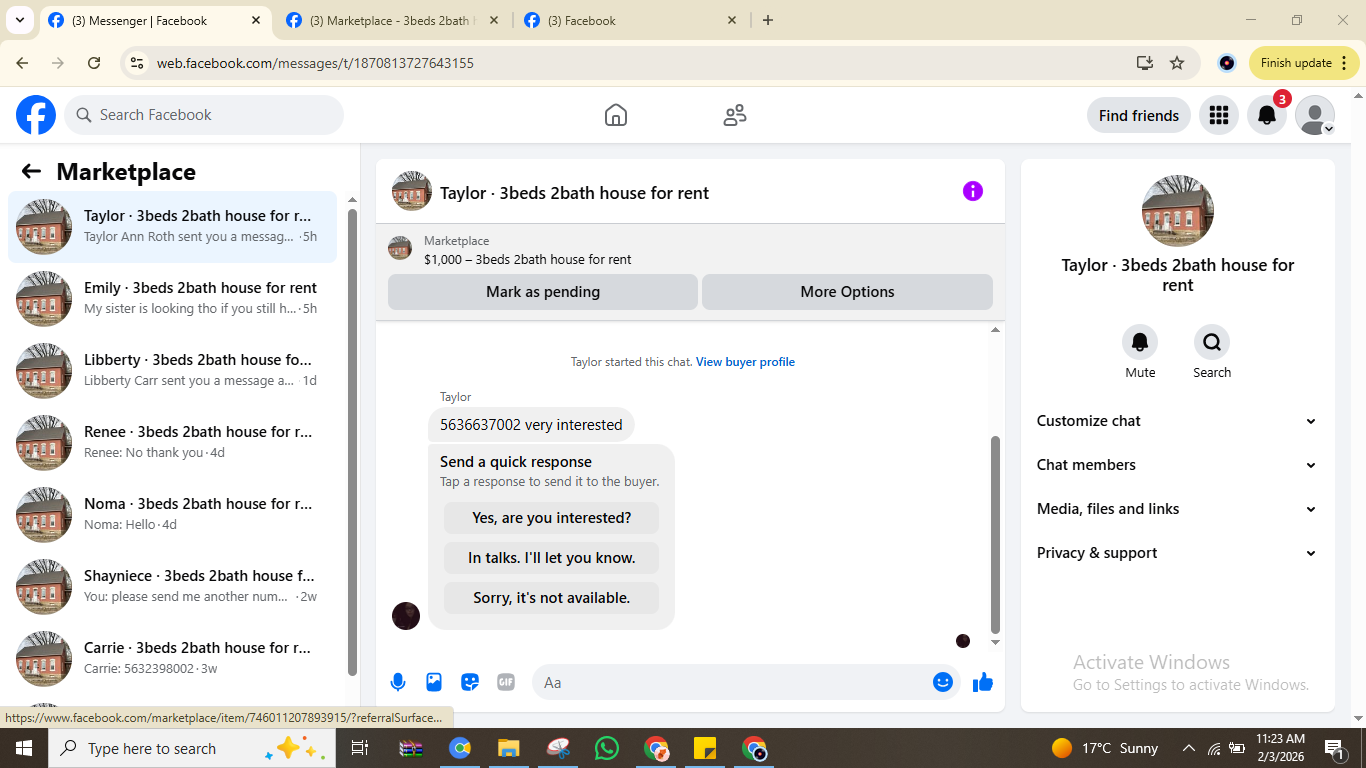Click Find friends button

click(1139, 115)
